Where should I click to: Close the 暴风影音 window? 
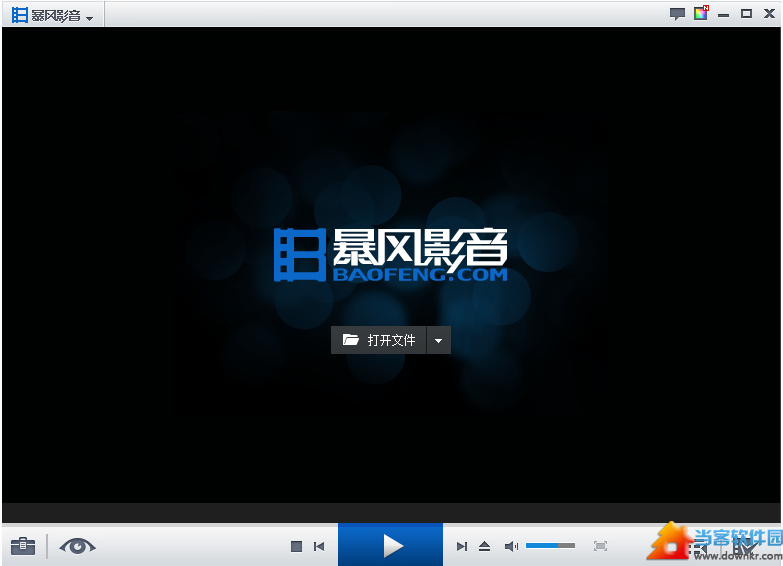770,13
